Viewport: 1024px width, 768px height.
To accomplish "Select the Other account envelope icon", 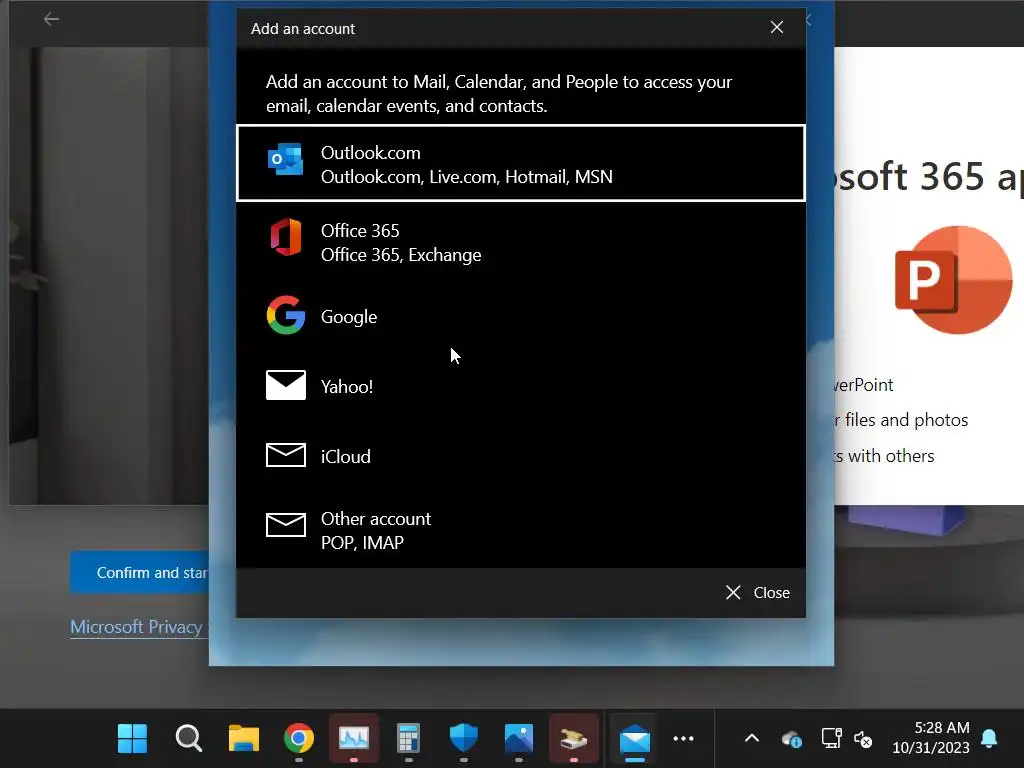I will coord(286,525).
